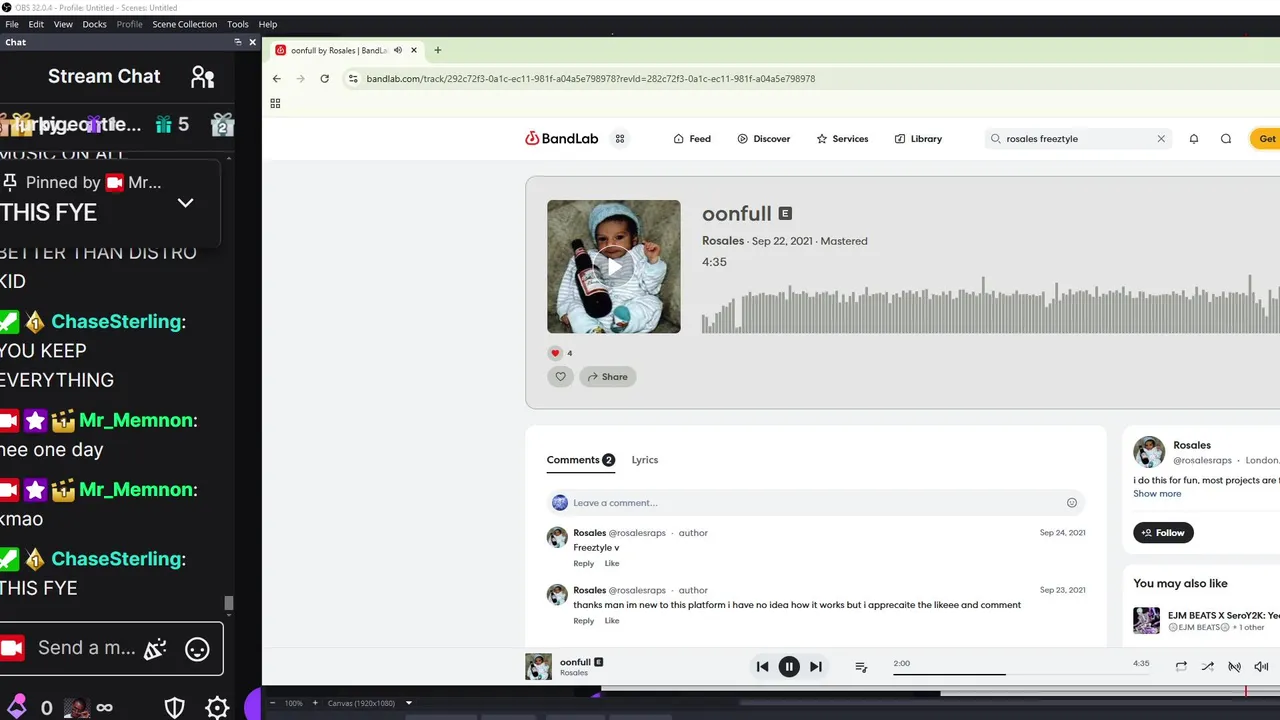The height and width of the screenshot is (720, 1280).
Task: Open a new browser tab
Action: pos(437,50)
